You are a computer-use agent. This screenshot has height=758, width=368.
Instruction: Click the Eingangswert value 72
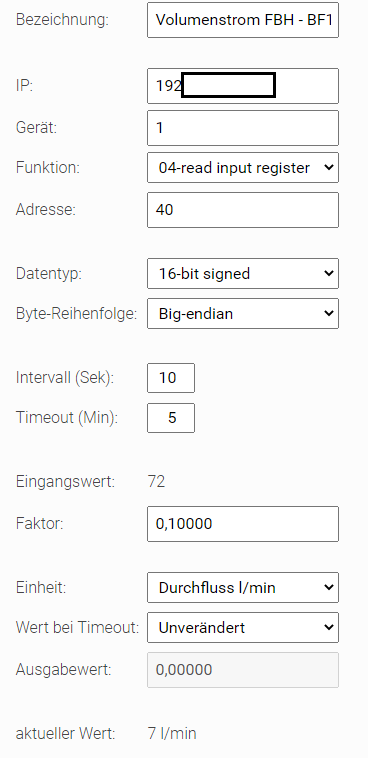click(x=157, y=482)
